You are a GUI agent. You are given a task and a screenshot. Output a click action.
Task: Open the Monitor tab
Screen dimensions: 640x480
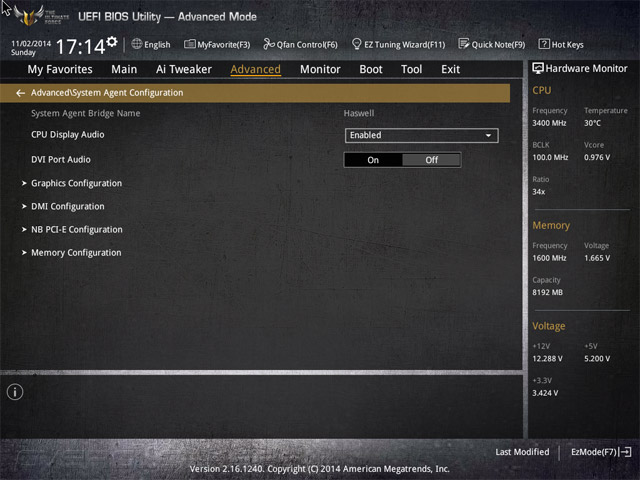click(320, 69)
